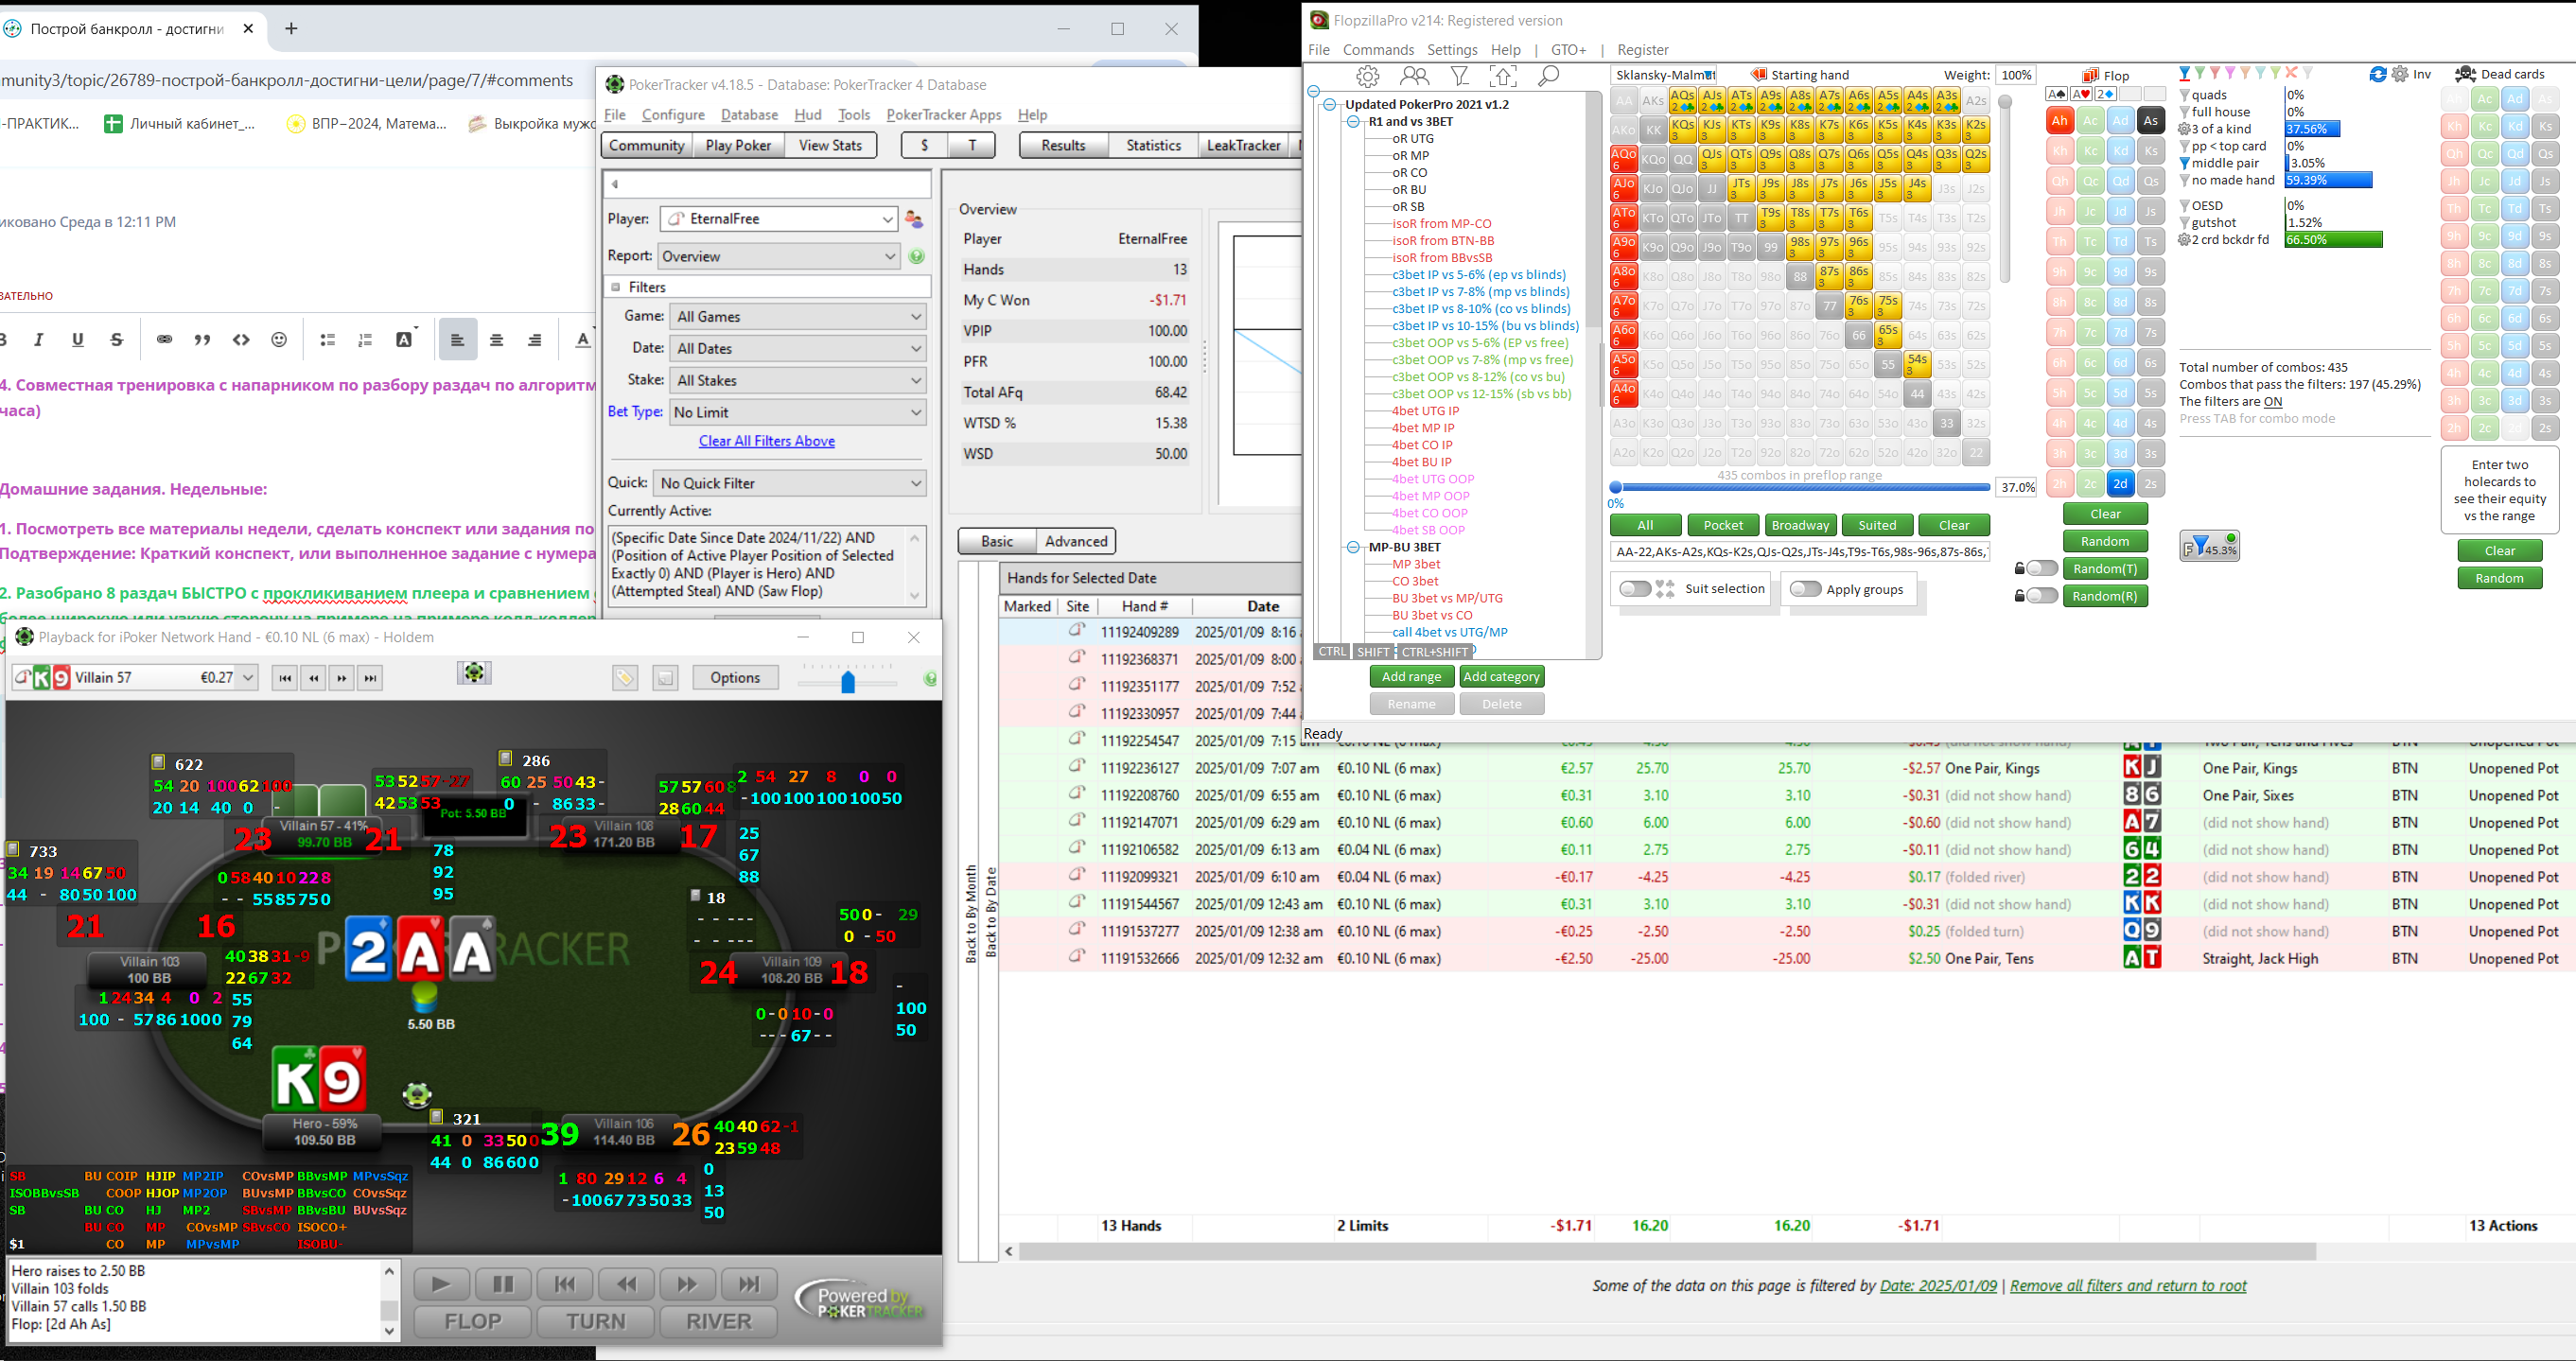
Task: Open the Report dropdown showing Overview
Action: click(x=779, y=257)
